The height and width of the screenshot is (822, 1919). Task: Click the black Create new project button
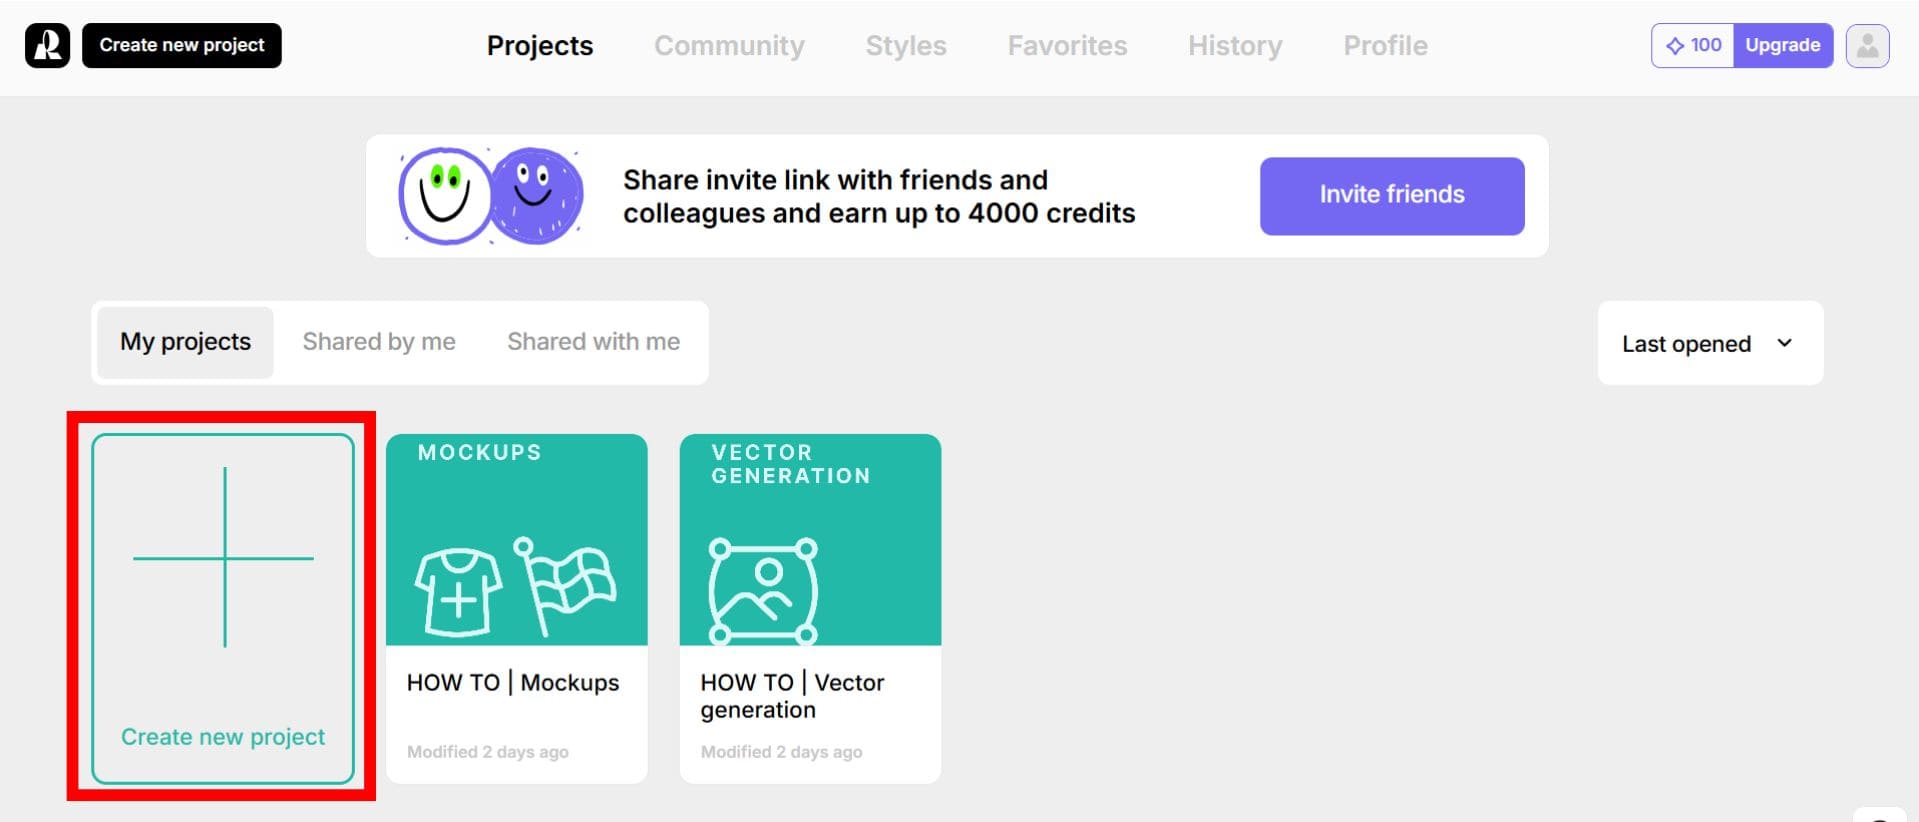[182, 46]
